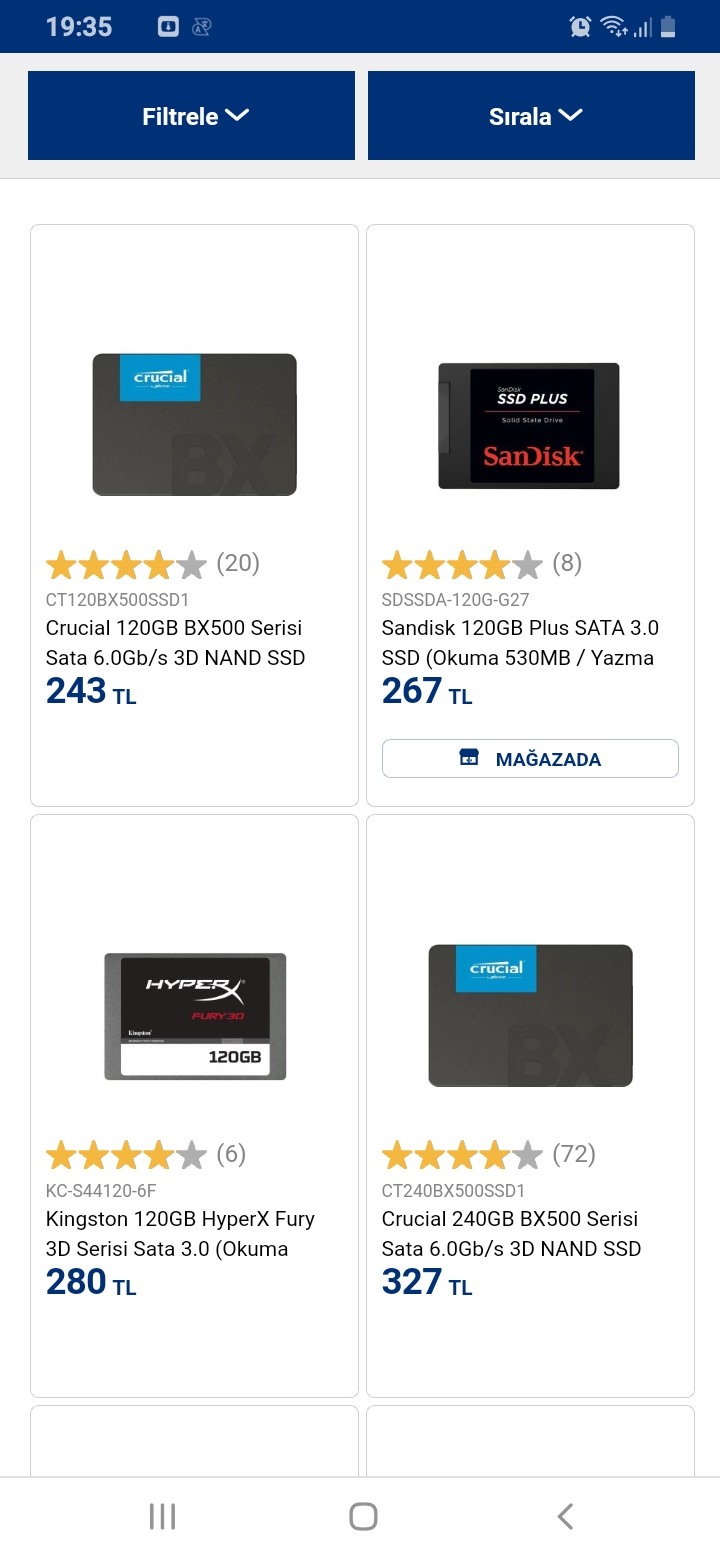Tap the Android home button icon
Screen dimensions: 720x1560
click(x=363, y=1517)
